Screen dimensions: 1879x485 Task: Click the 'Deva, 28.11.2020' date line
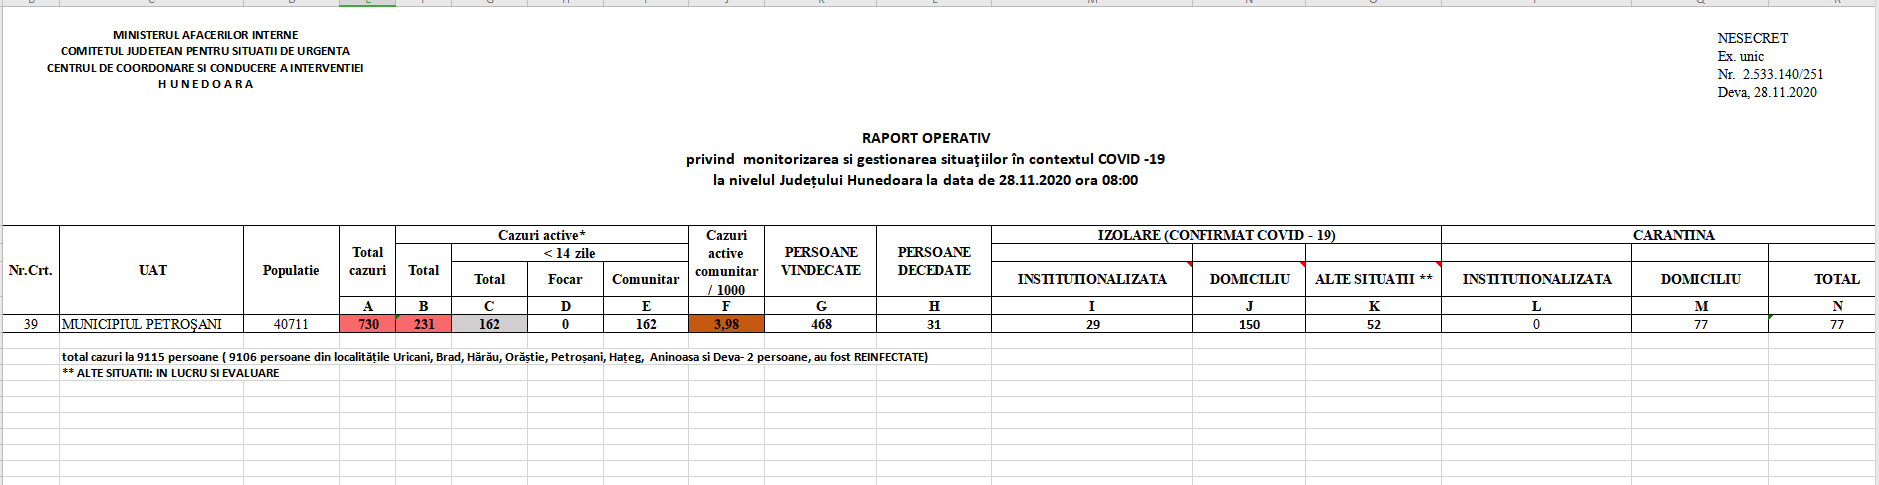coord(1767,92)
